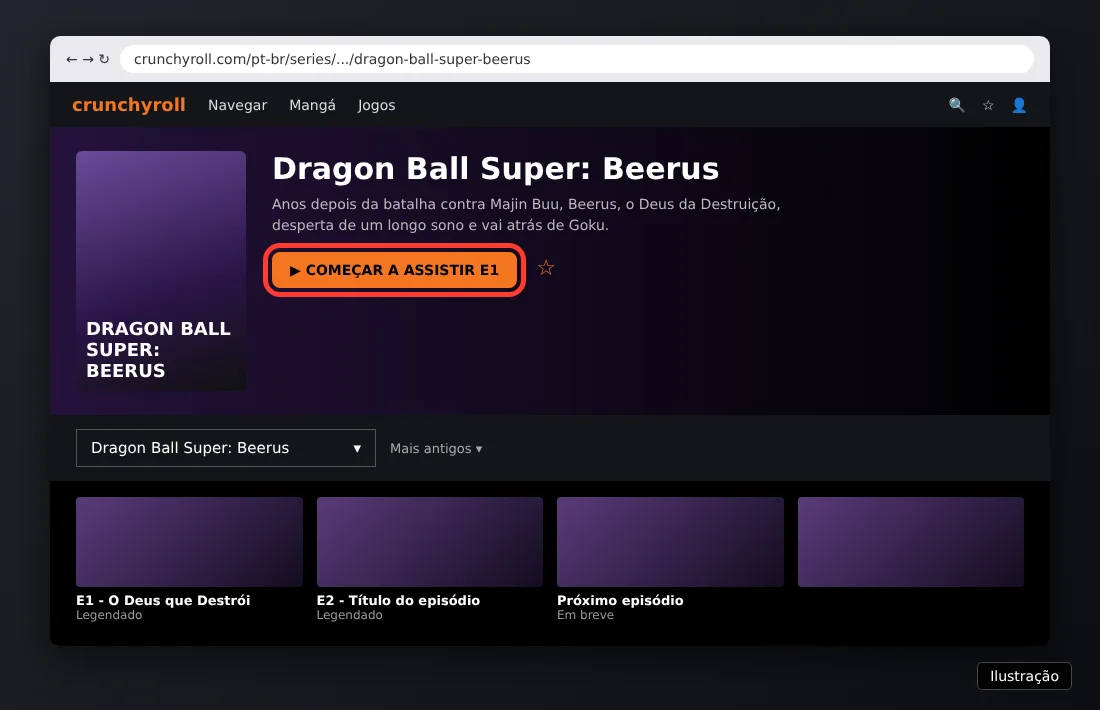Image resolution: width=1100 pixels, height=710 pixels.
Task: Open the E1 episode thumbnail
Action: pyautogui.click(x=189, y=542)
